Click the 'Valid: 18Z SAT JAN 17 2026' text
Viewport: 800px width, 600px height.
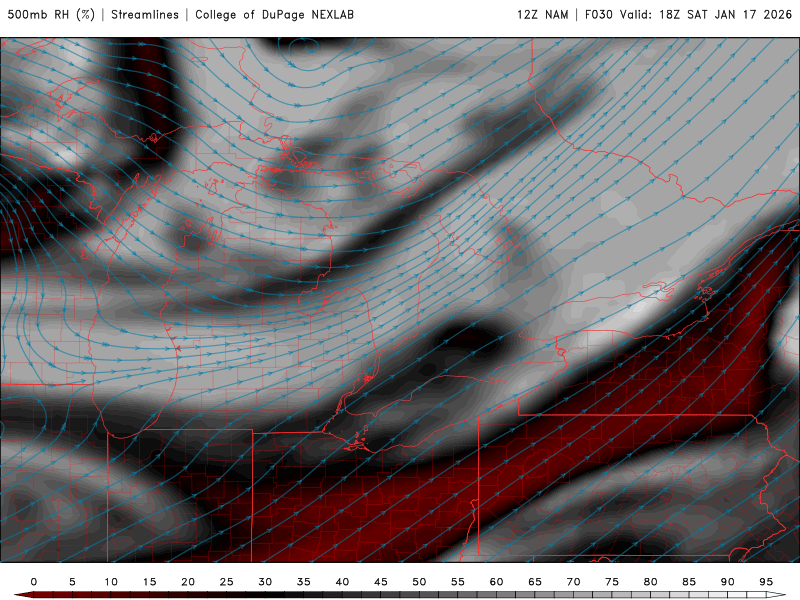click(706, 14)
